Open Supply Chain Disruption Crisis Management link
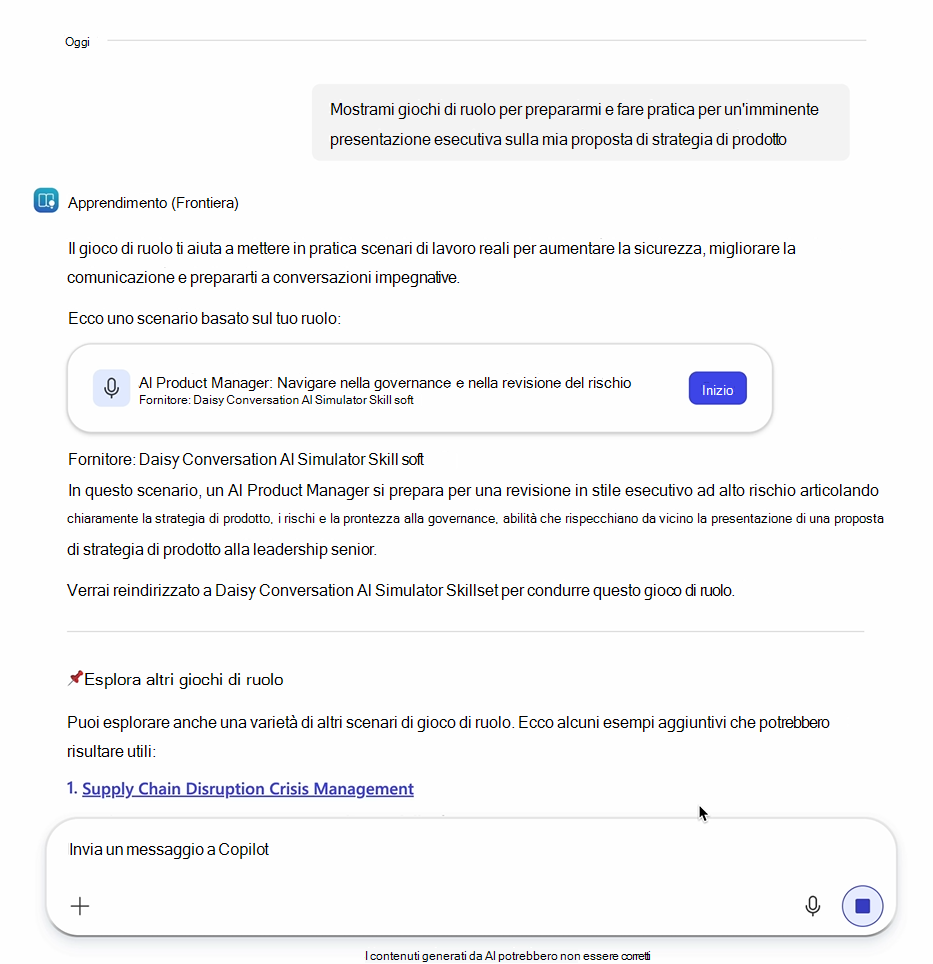The height and width of the screenshot is (964, 933). click(248, 789)
